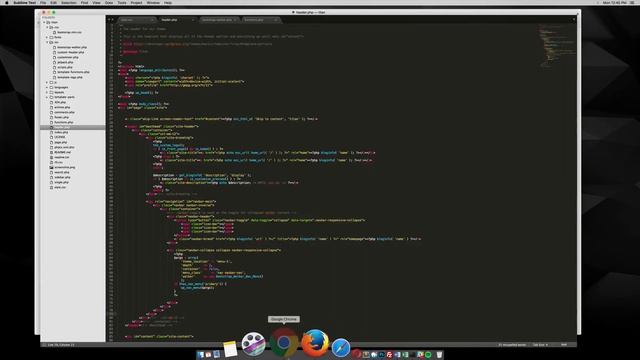The height and width of the screenshot is (360, 640).
Task: Open the Find menu
Action: [84, 2]
